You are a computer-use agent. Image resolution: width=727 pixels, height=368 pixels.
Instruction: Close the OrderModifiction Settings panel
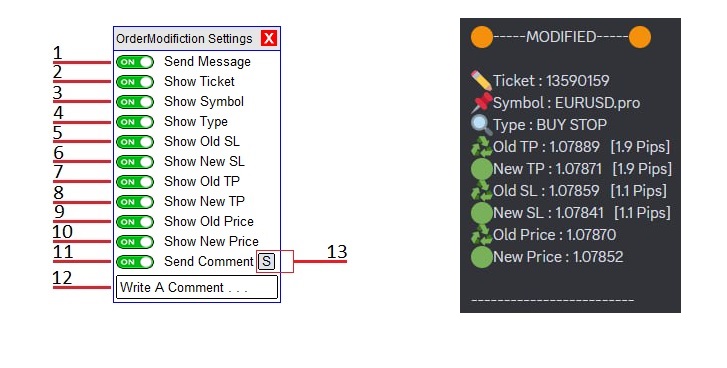coord(269,38)
